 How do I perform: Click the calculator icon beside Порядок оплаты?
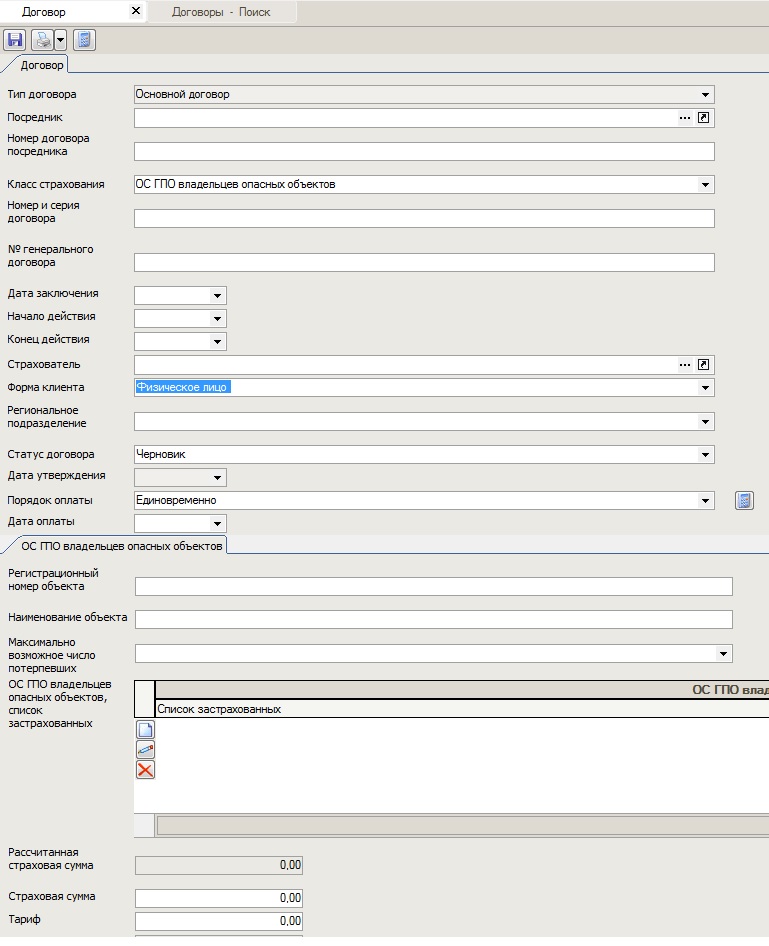[x=744, y=501]
